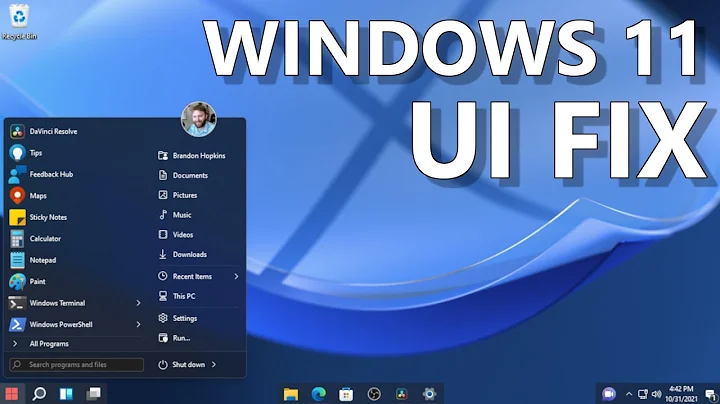Screen dimensions: 720x404
Task: Expand Windows Terminal jump list arrow
Action: pyautogui.click(x=138, y=303)
